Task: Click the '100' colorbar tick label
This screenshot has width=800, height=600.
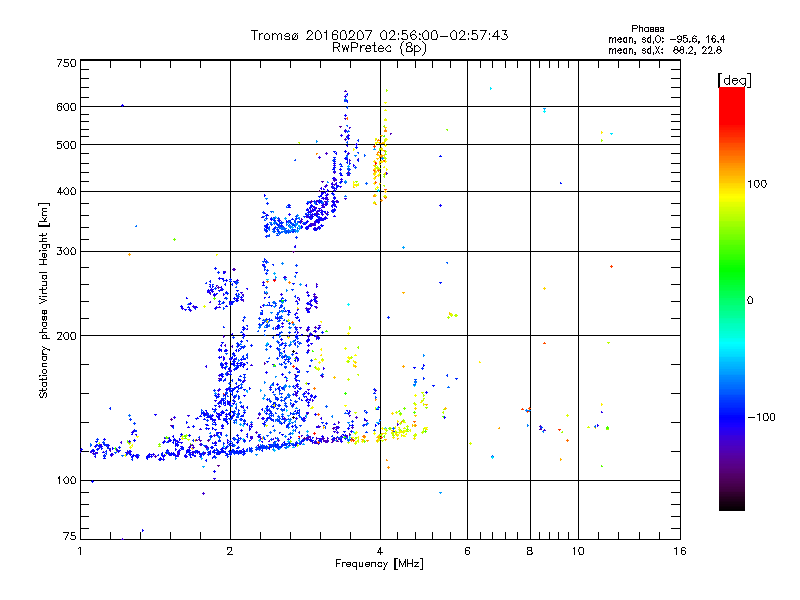Action: 757,184
